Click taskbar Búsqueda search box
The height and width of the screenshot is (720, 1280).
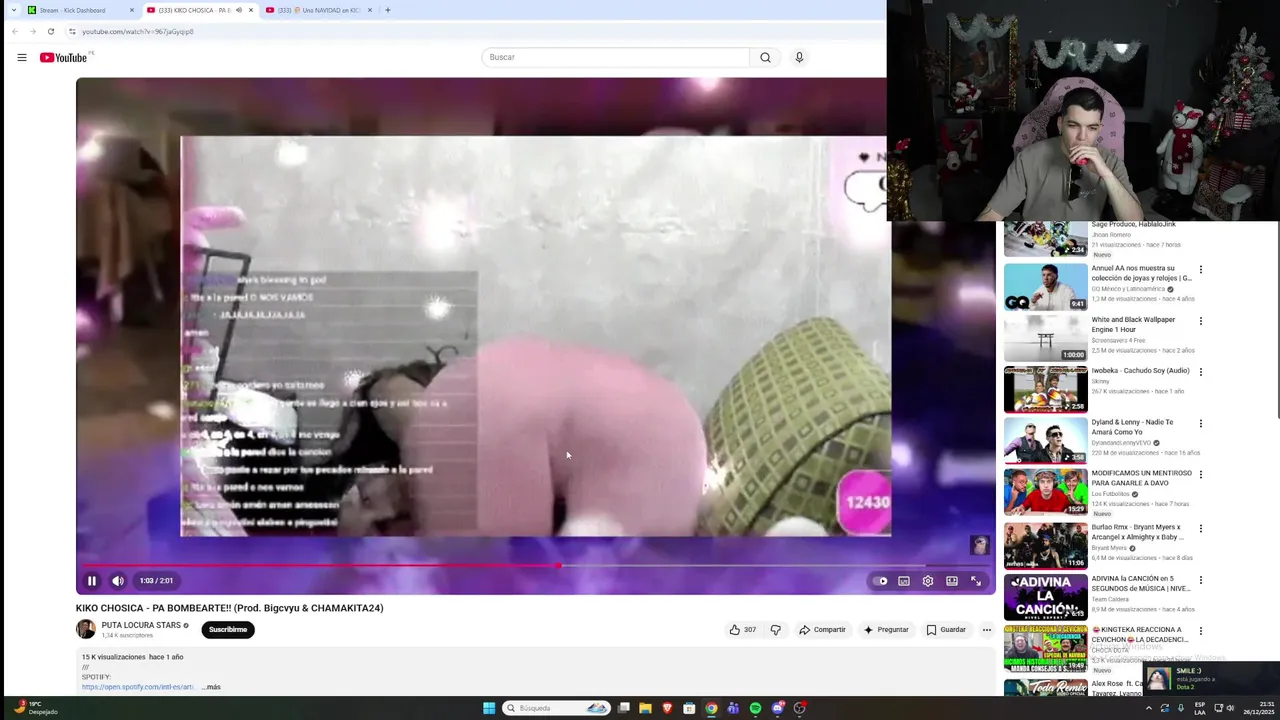pos(556,708)
